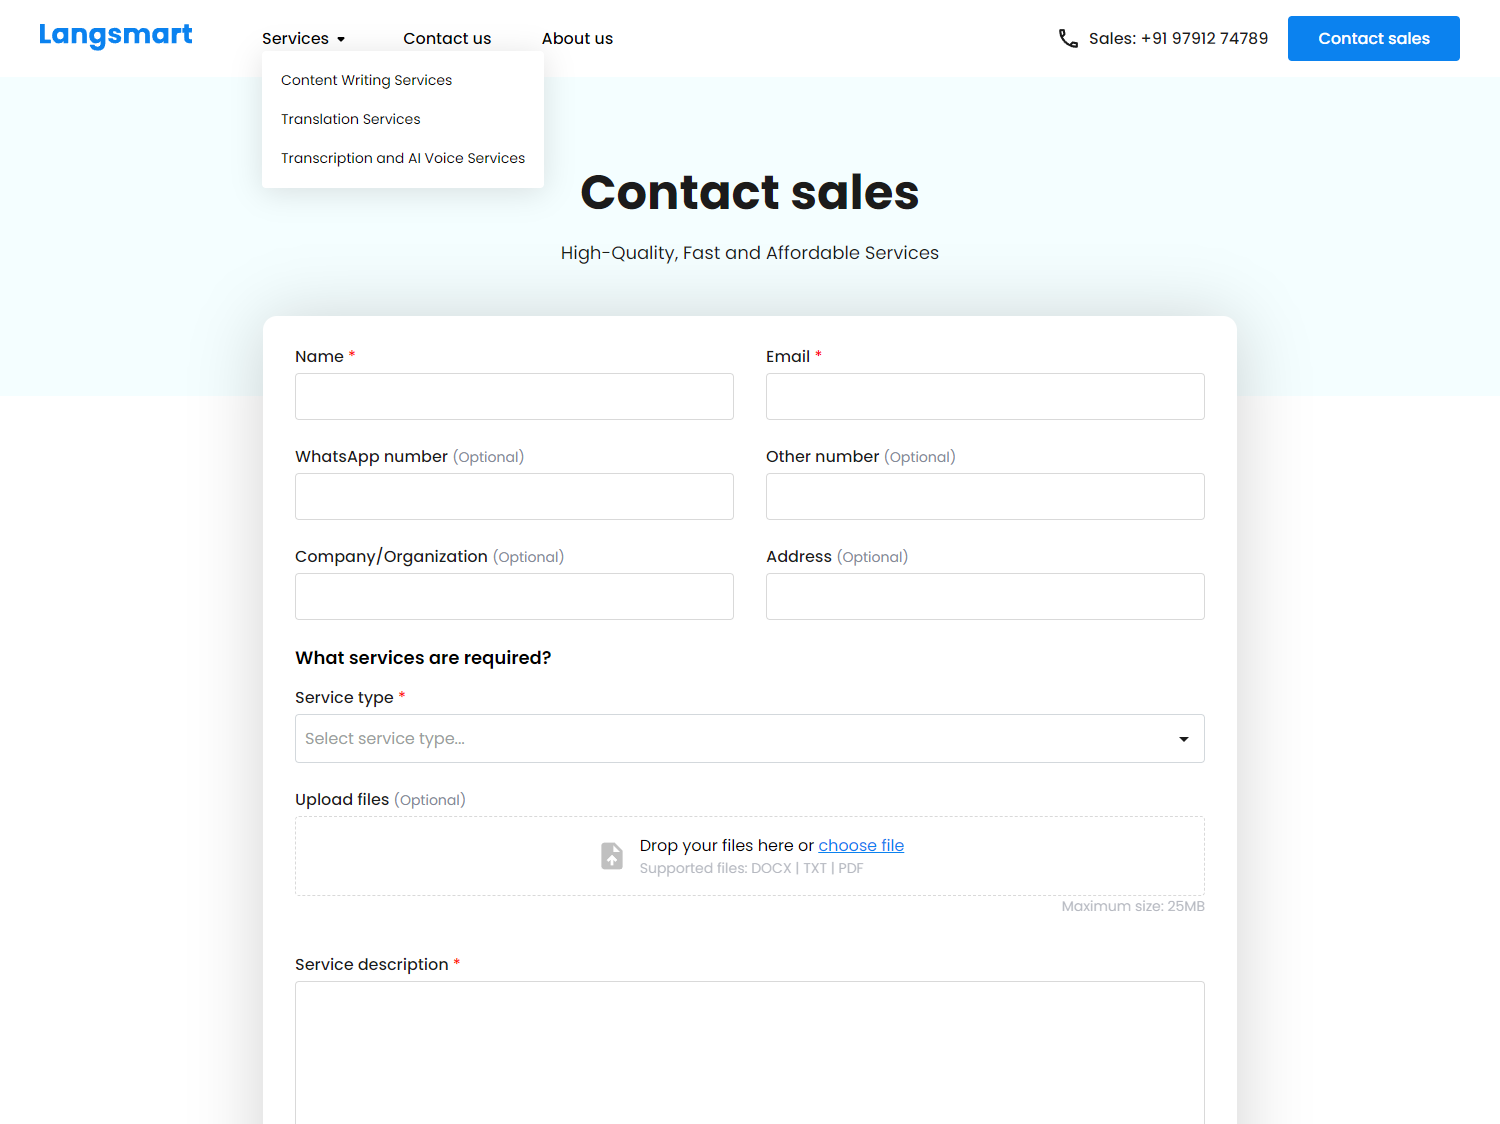The height and width of the screenshot is (1124, 1500).
Task: Click the blue Contact sales button
Action: click(x=1374, y=38)
